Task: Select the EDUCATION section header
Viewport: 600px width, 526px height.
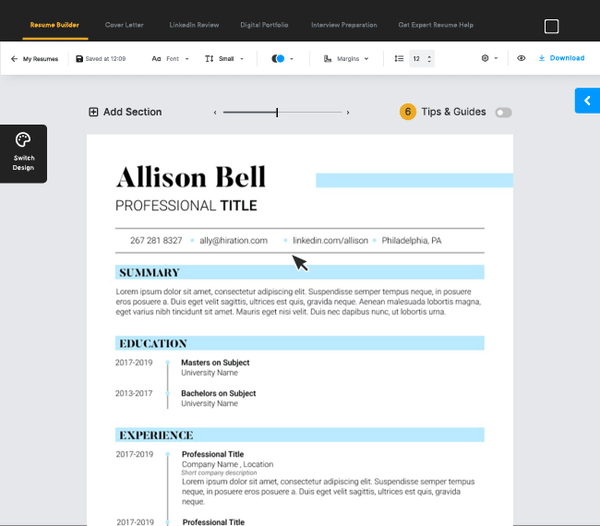Action: coord(300,343)
